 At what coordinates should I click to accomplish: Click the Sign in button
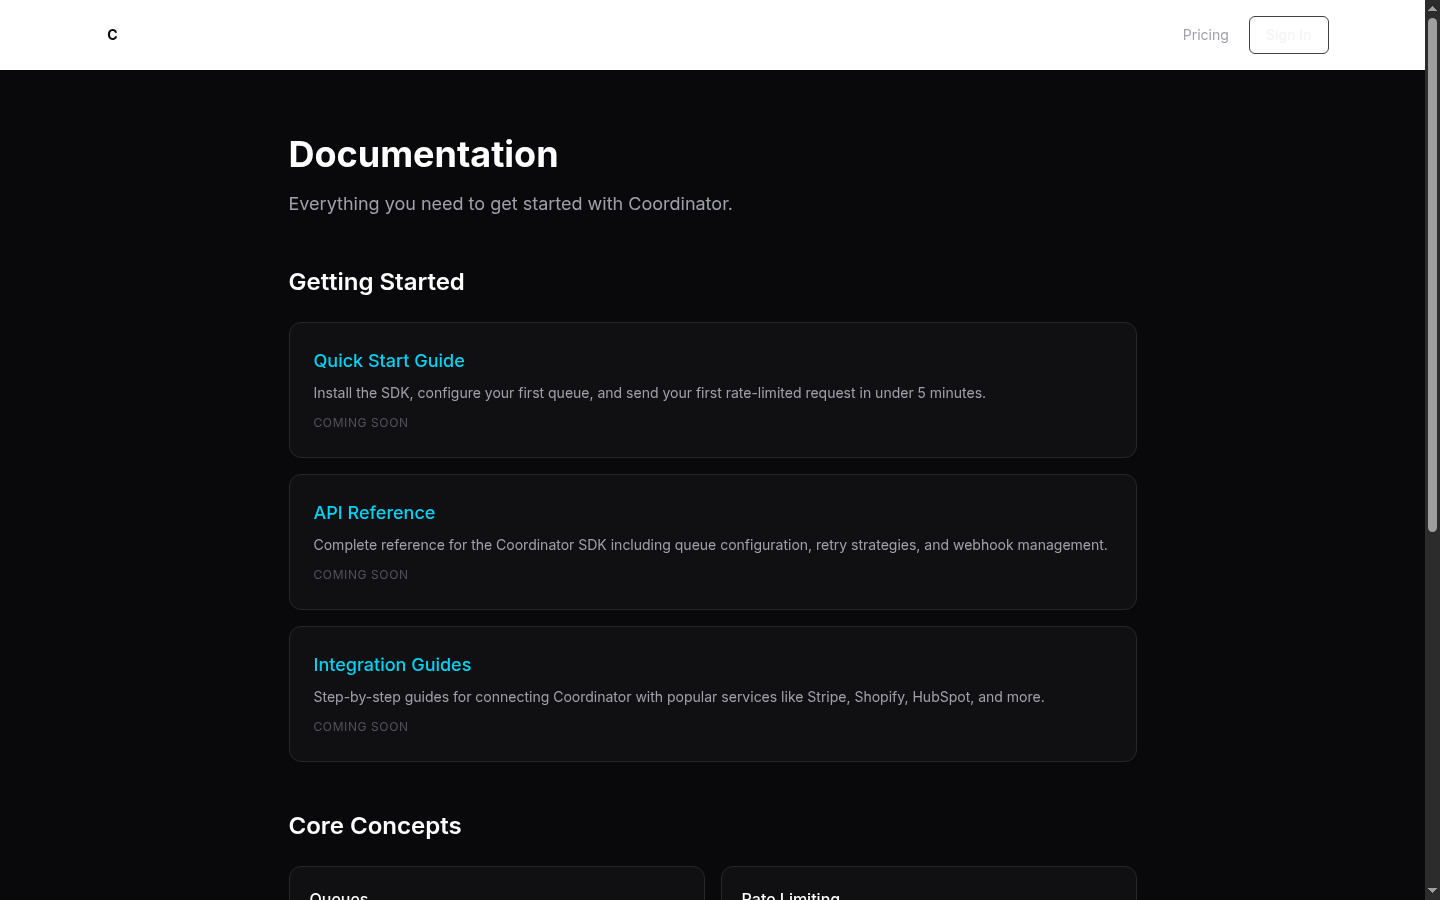point(1288,35)
